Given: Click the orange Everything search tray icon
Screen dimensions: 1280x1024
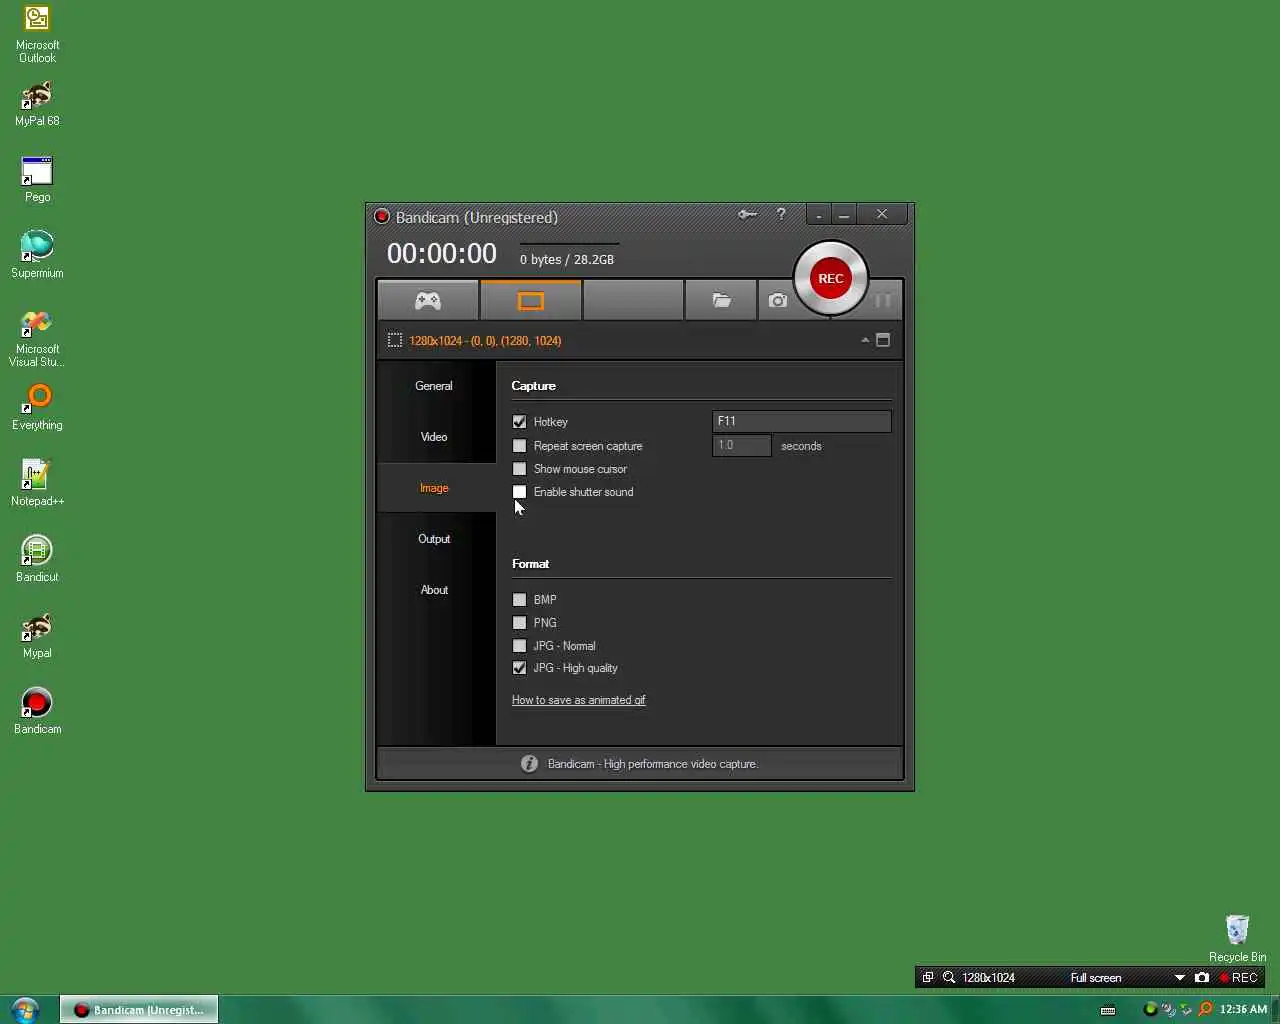Looking at the screenshot, I should 1205,1009.
